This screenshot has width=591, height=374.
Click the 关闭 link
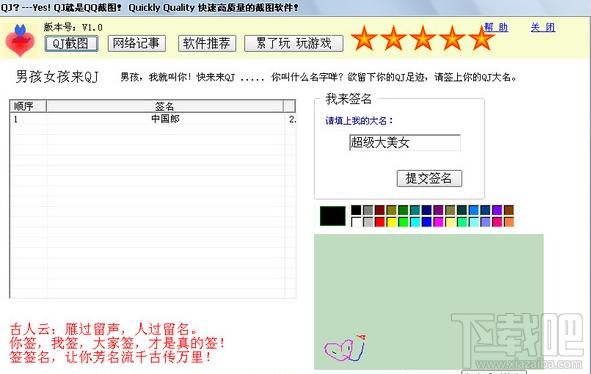pyautogui.click(x=543, y=27)
